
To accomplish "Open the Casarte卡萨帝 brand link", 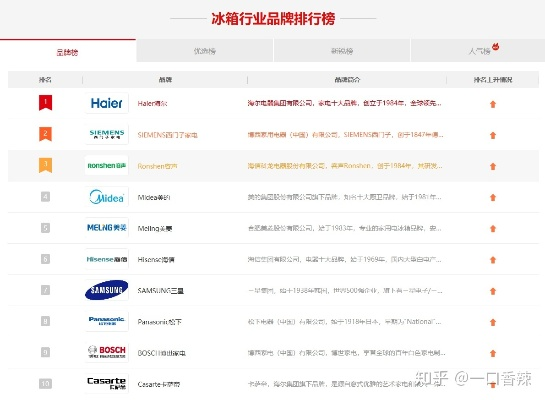I will [159, 384].
